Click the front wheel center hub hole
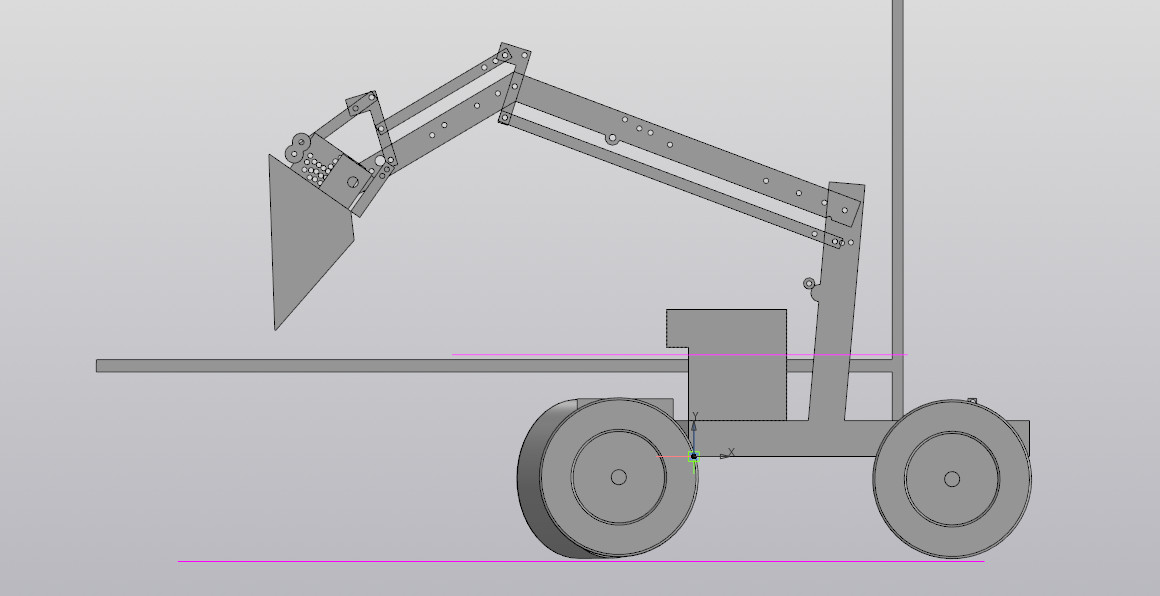Image resolution: width=1160 pixels, height=596 pixels. point(618,477)
